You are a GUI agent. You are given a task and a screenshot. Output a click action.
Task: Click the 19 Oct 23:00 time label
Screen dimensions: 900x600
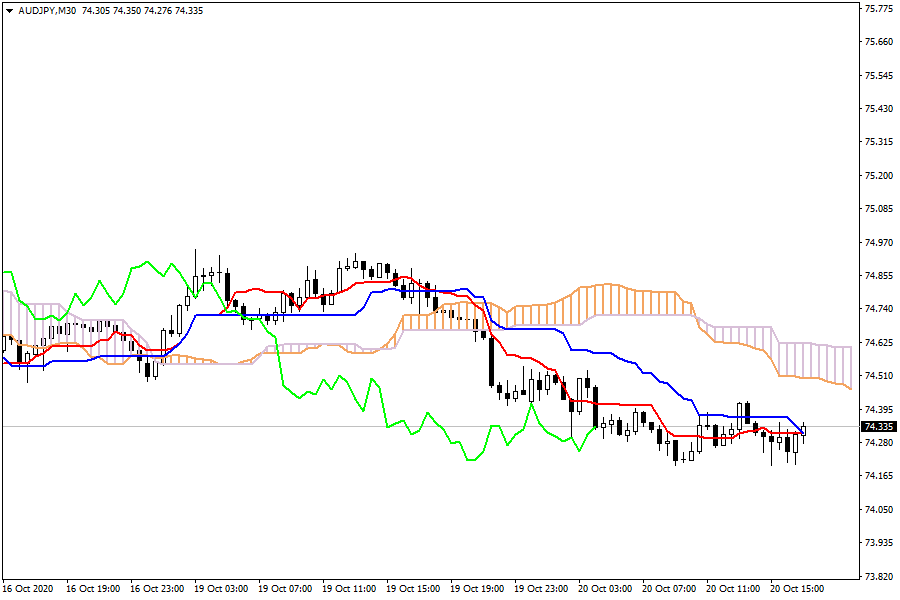coord(541,588)
